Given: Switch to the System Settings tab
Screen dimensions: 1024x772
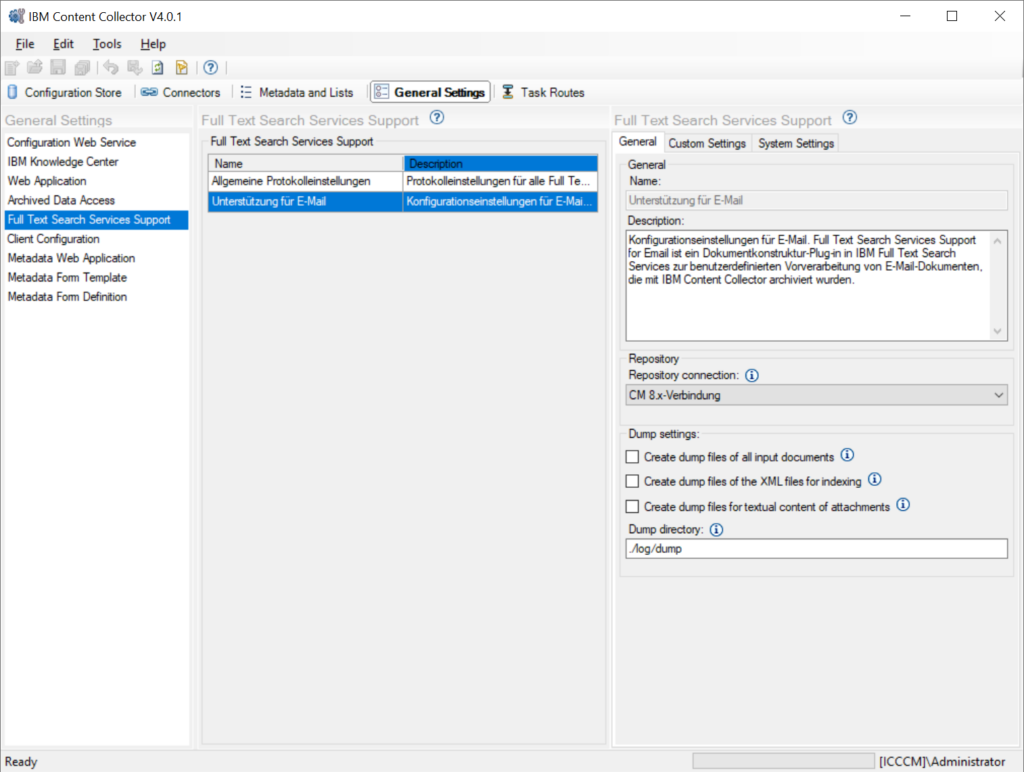Looking at the screenshot, I should [x=796, y=143].
